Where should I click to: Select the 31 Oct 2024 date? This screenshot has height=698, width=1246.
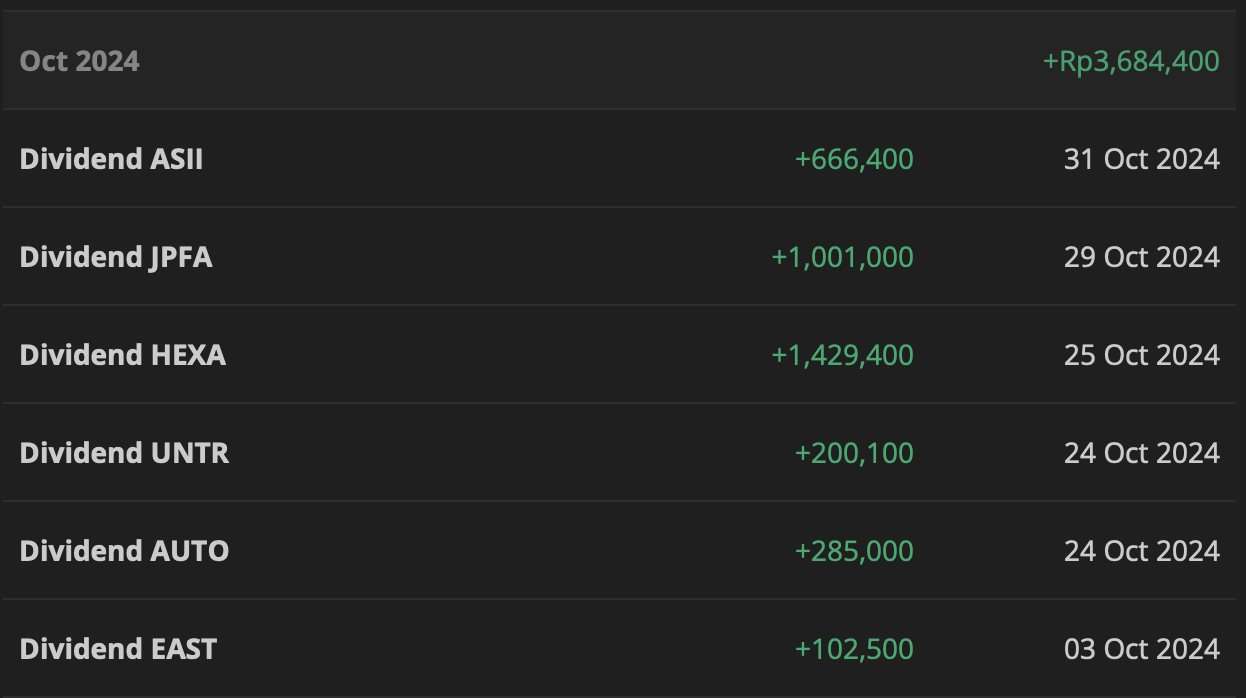(1141, 159)
